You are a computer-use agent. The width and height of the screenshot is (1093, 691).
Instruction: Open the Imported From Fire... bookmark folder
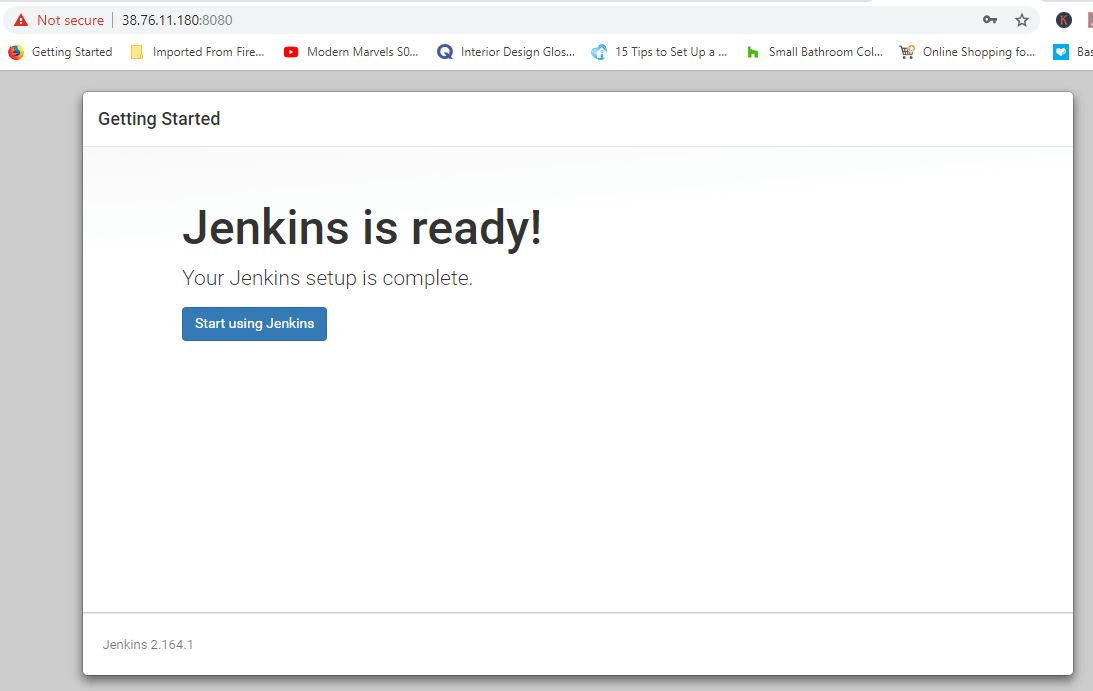click(198, 52)
